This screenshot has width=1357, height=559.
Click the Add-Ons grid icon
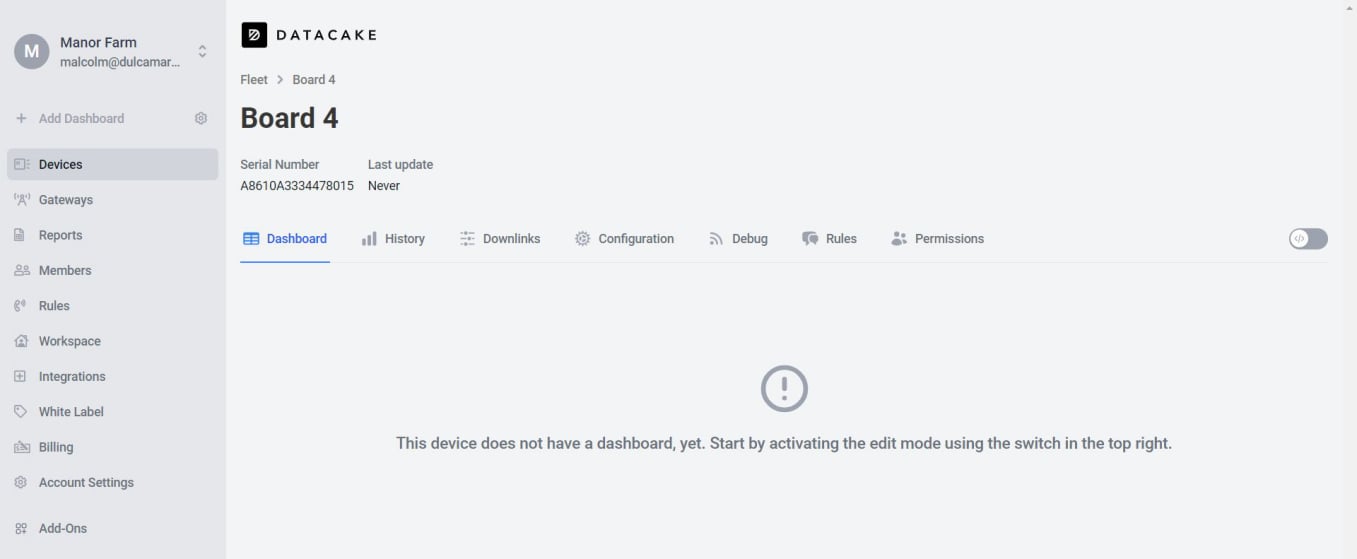(x=21, y=528)
